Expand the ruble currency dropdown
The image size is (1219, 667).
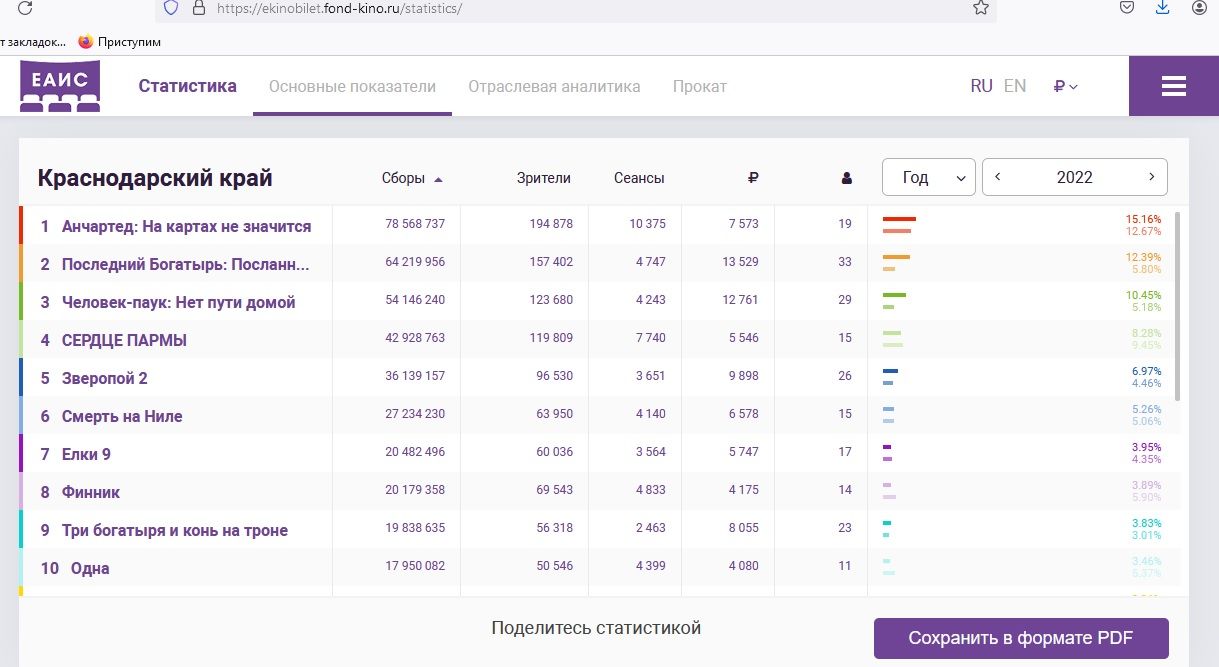click(1065, 87)
